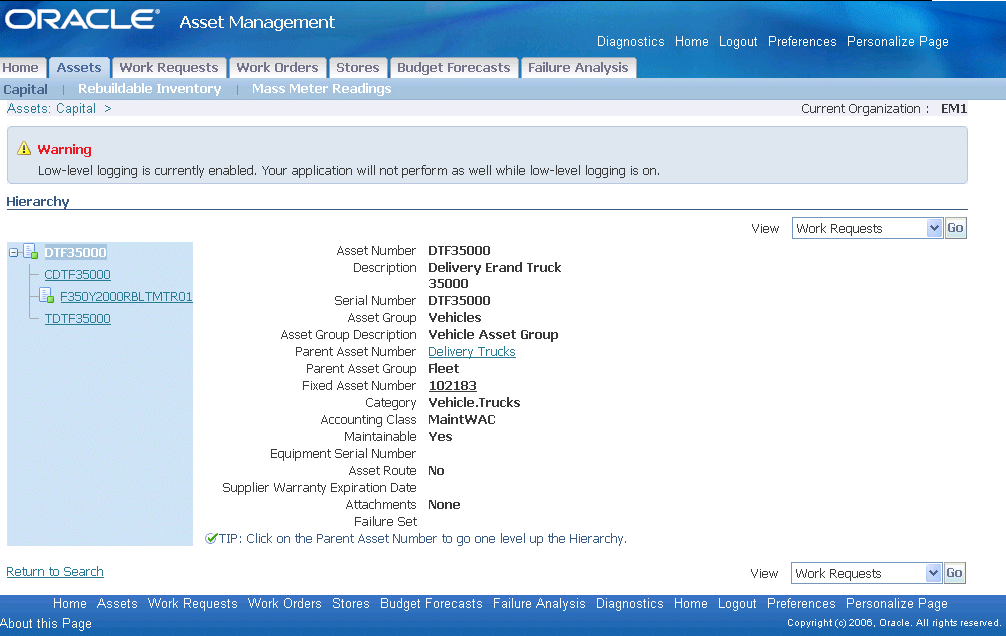
Task: Click the bottom Go button
Action: (x=955, y=573)
